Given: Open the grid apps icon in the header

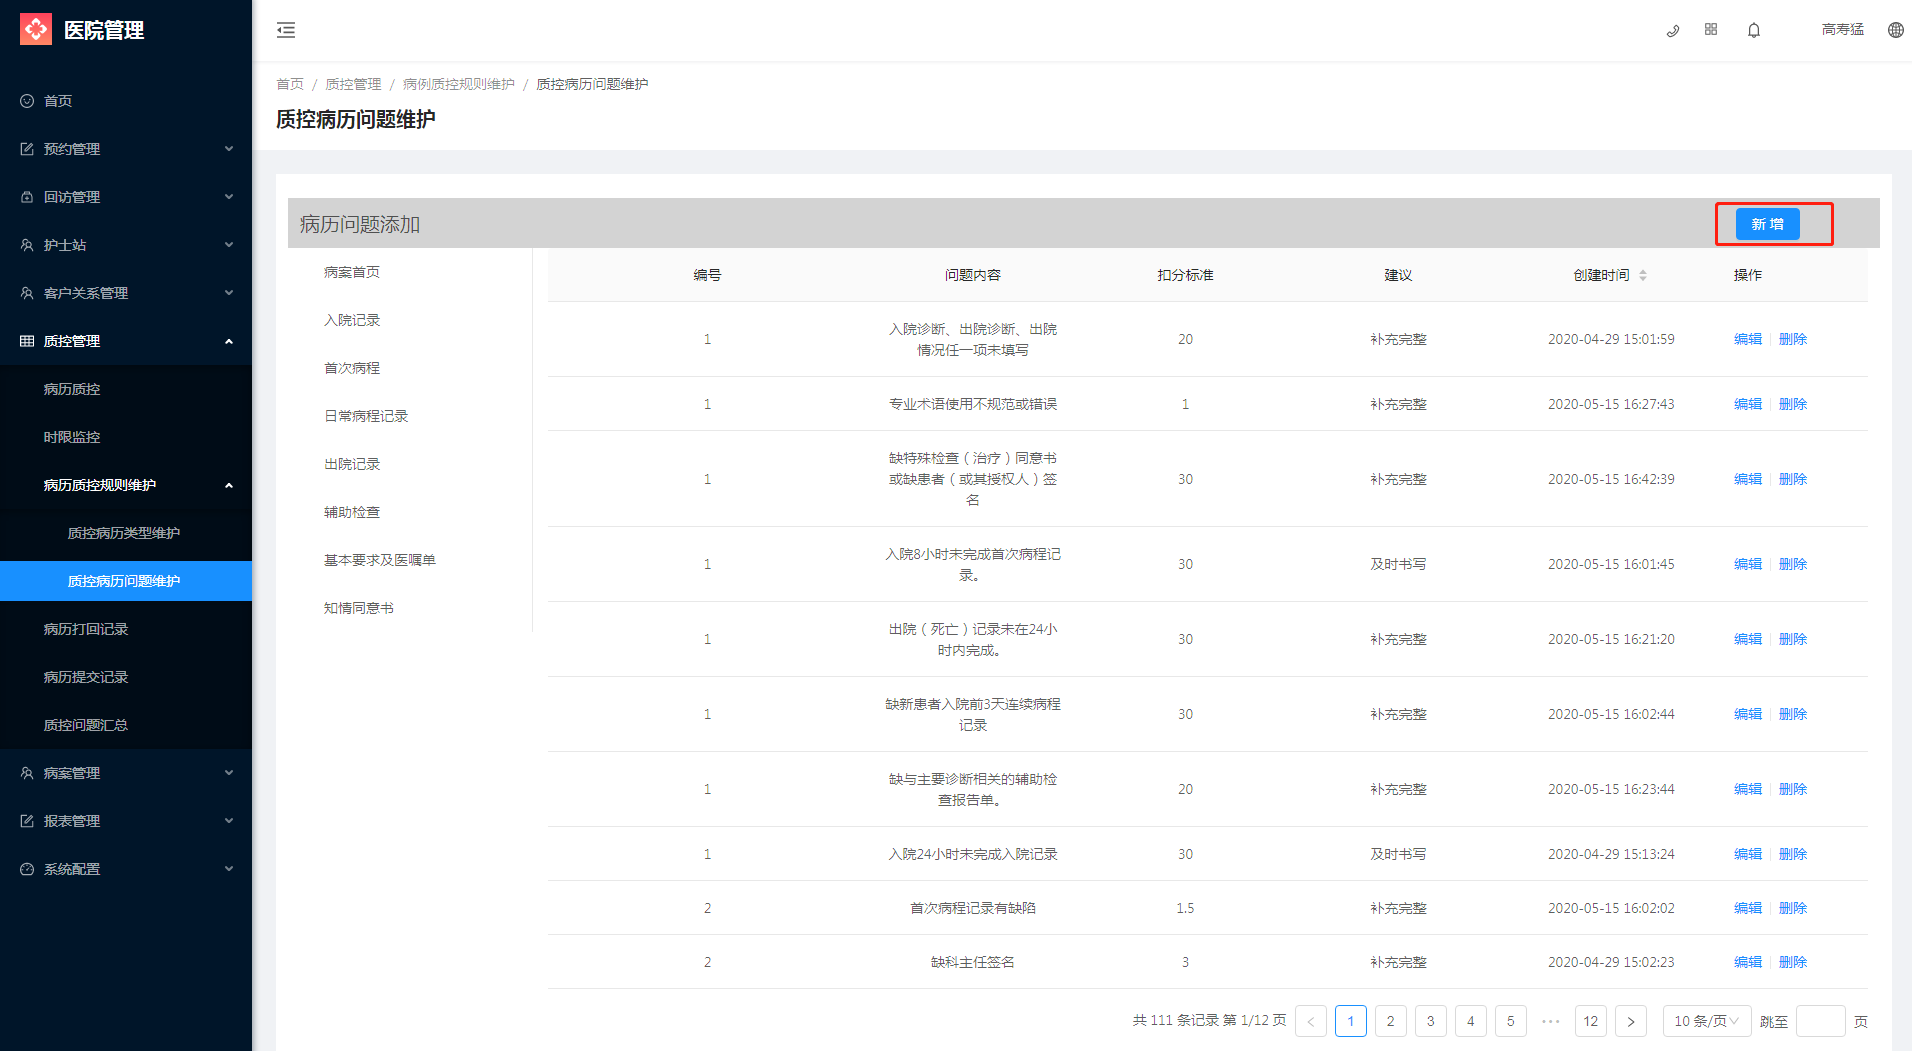Looking at the screenshot, I should click(1711, 30).
